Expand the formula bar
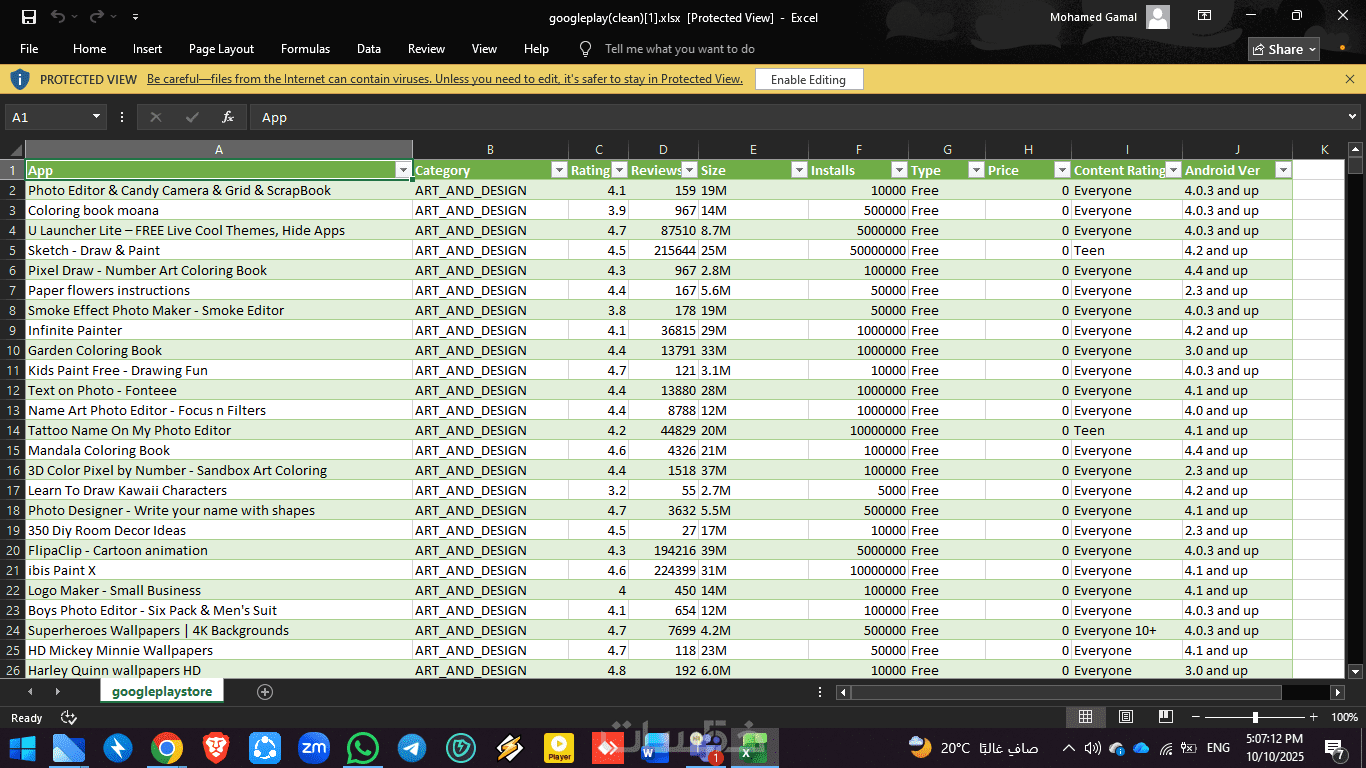This screenshot has width=1366, height=768. pyautogui.click(x=1353, y=117)
